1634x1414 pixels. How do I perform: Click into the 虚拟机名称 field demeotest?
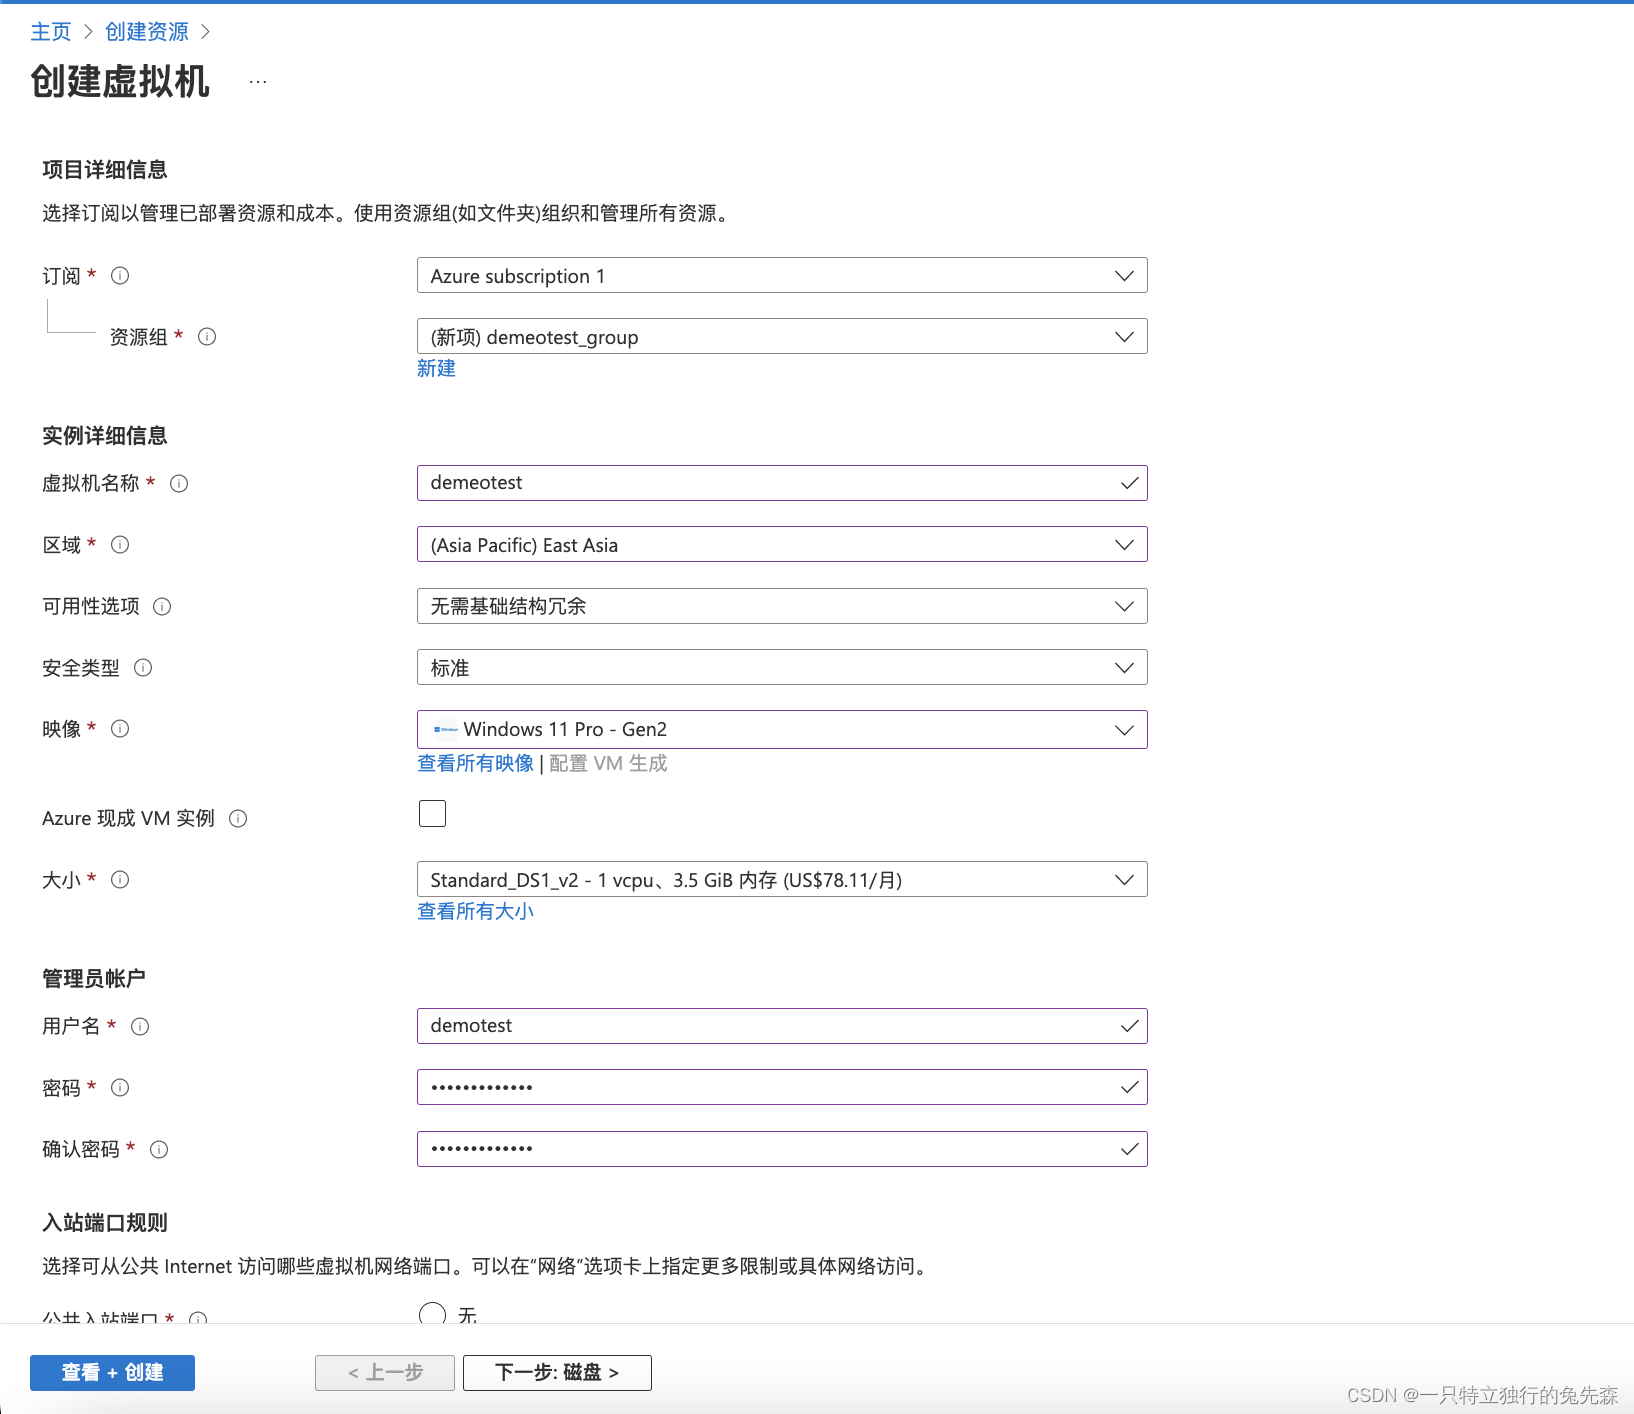pos(782,483)
